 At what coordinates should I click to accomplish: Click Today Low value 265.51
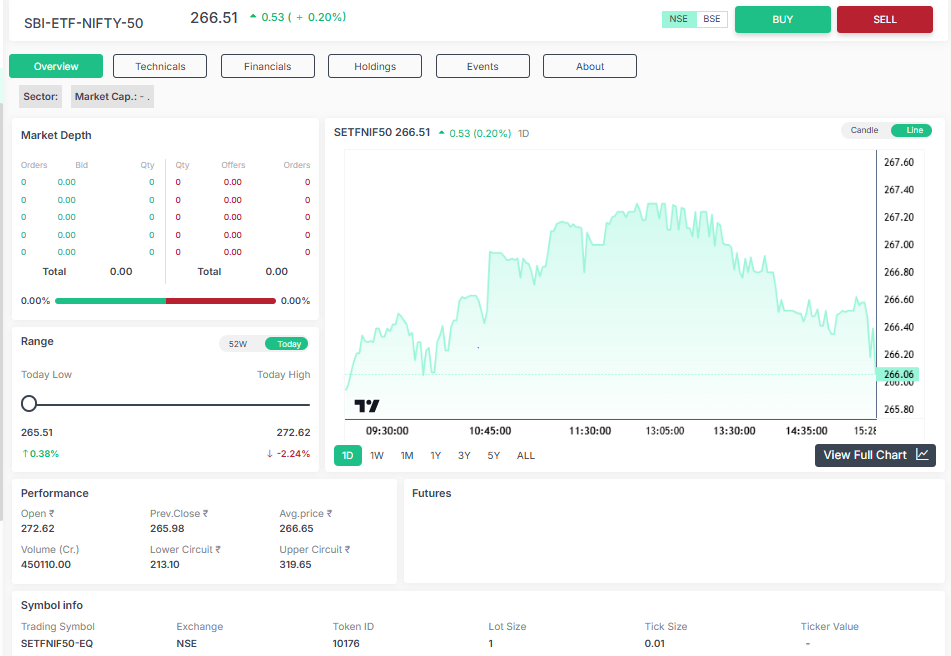pos(37,432)
